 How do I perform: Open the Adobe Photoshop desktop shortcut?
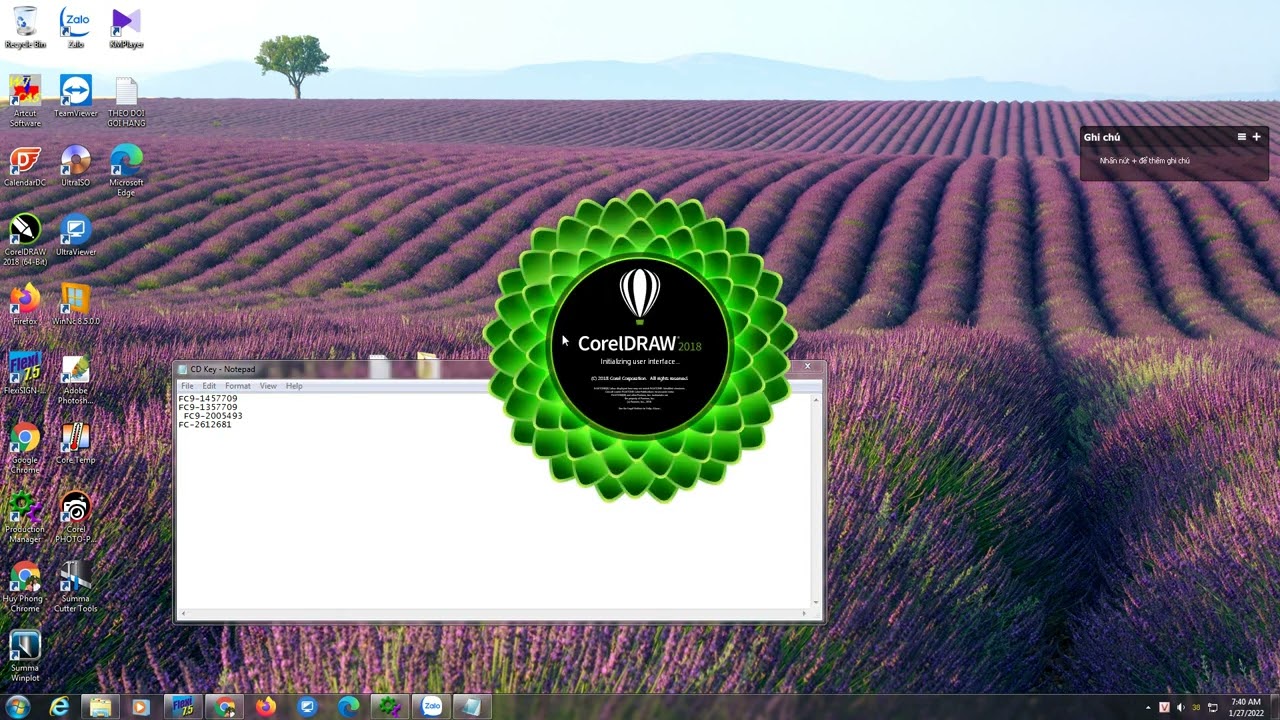[x=75, y=379]
